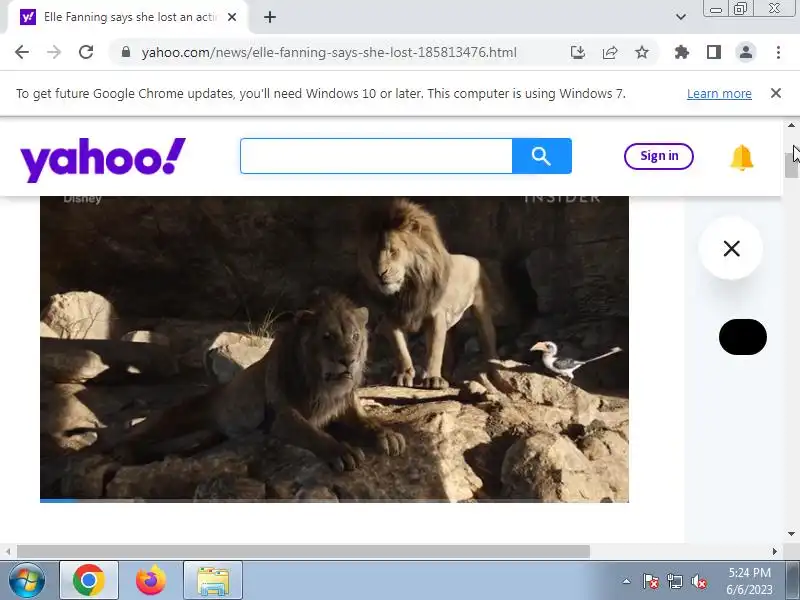Click the Chrome taskbar icon
Screen dimensions: 800x600
tap(89, 581)
